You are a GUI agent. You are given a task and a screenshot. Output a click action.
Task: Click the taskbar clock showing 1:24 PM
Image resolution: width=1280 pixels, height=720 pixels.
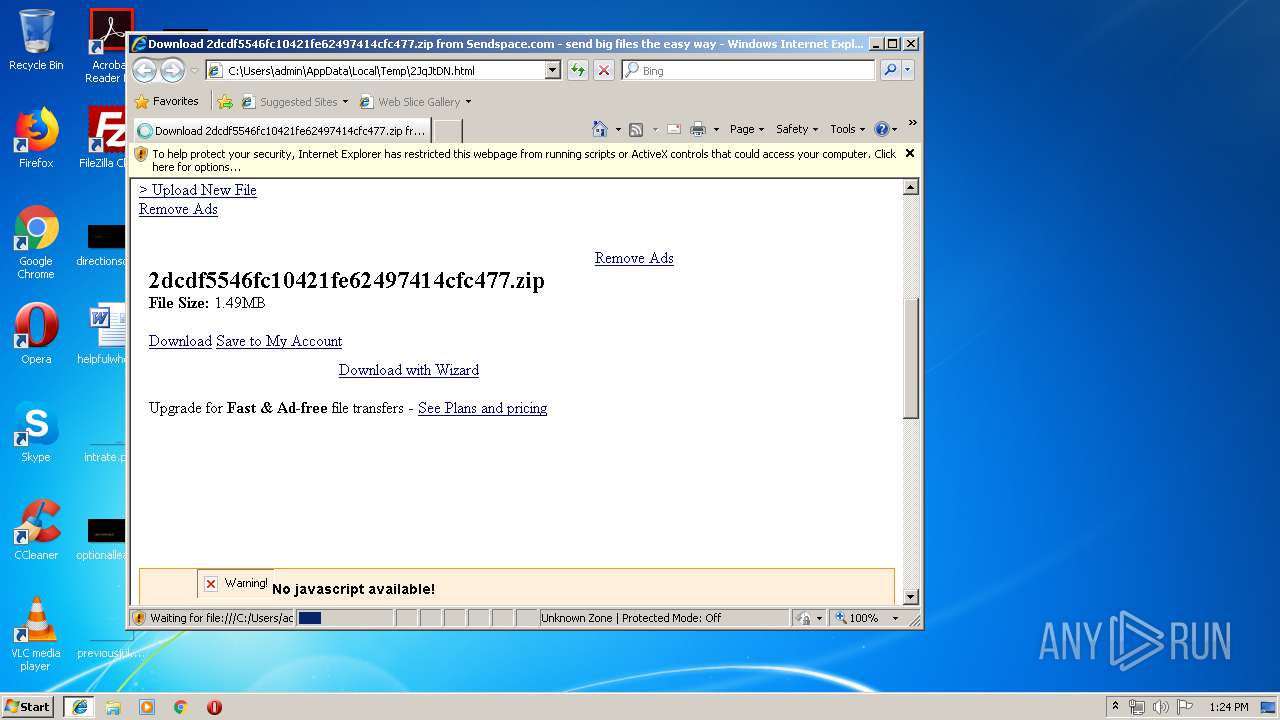pos(1228,707)
